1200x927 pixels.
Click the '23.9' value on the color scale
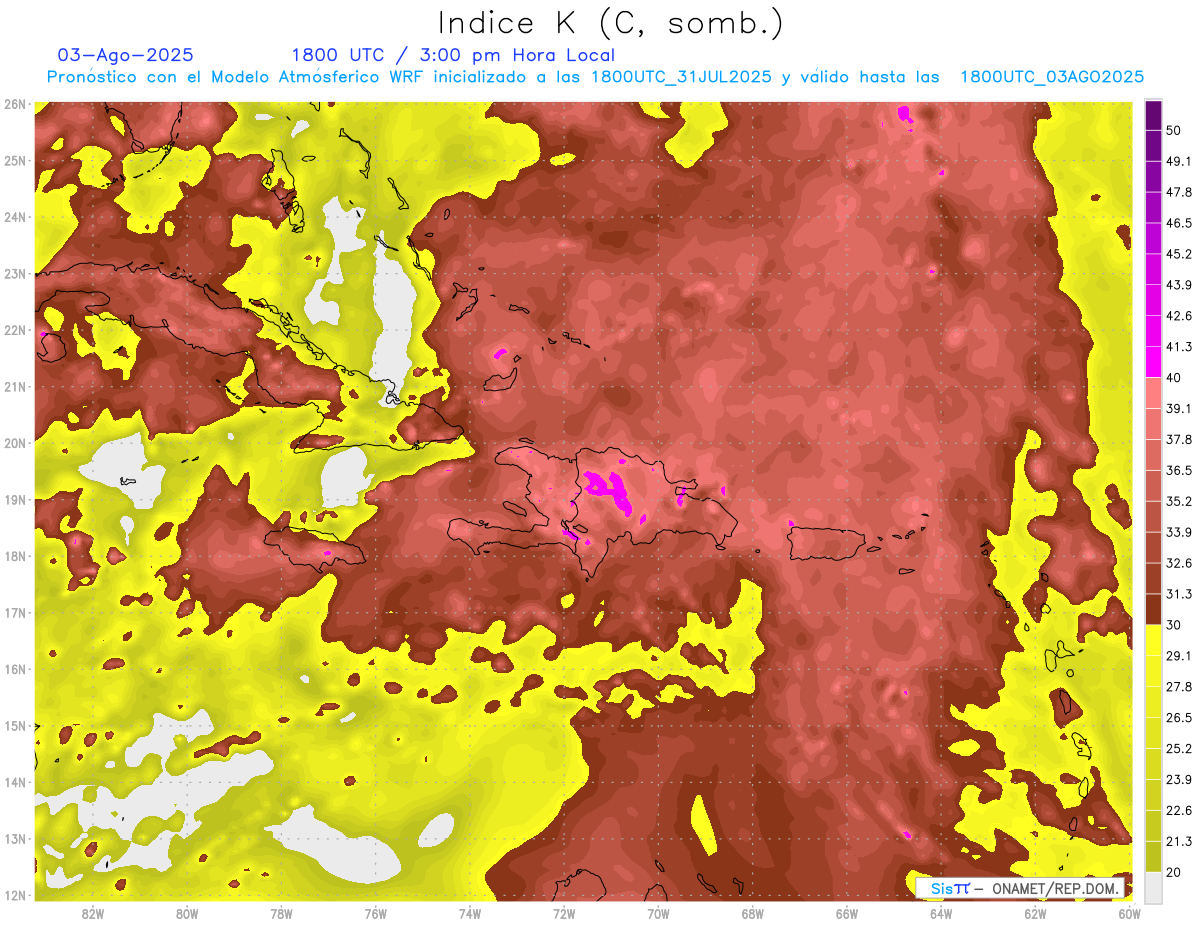point(1179,779)
